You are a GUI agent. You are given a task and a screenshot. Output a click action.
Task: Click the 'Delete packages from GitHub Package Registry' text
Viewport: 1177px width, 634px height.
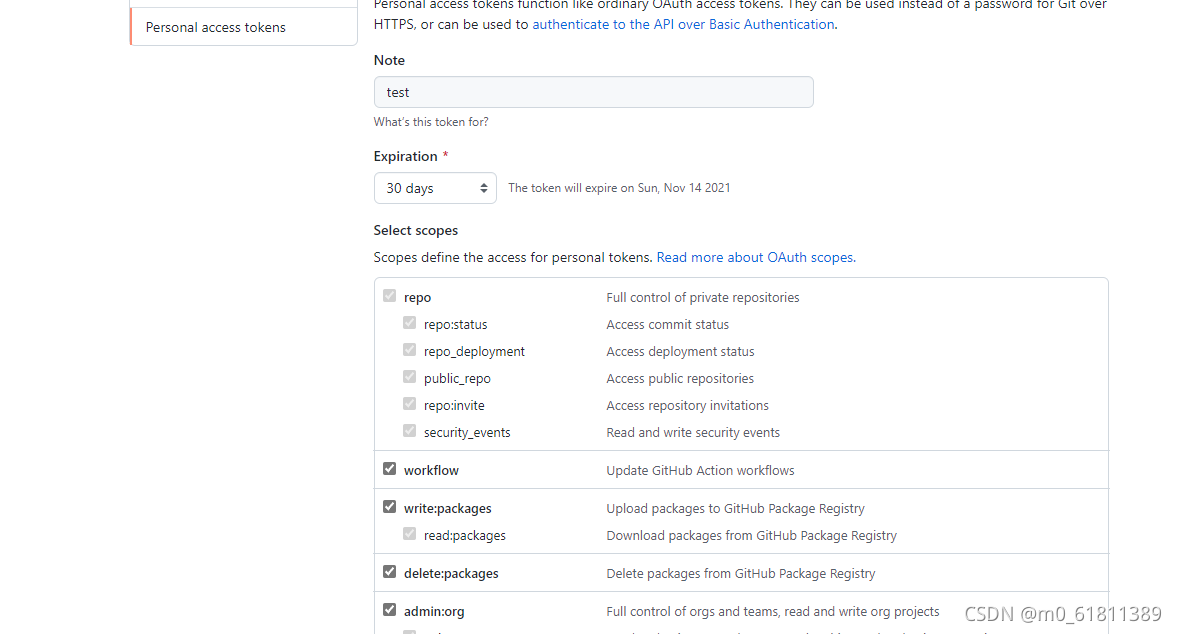[741, 573]
